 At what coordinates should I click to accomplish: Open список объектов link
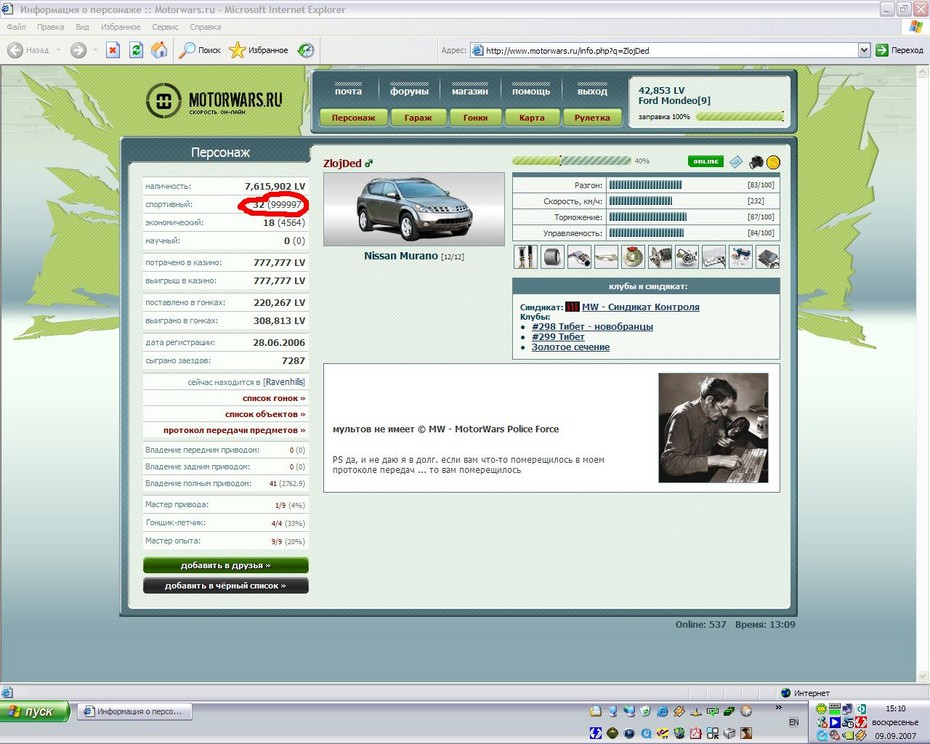click(265, 414)
